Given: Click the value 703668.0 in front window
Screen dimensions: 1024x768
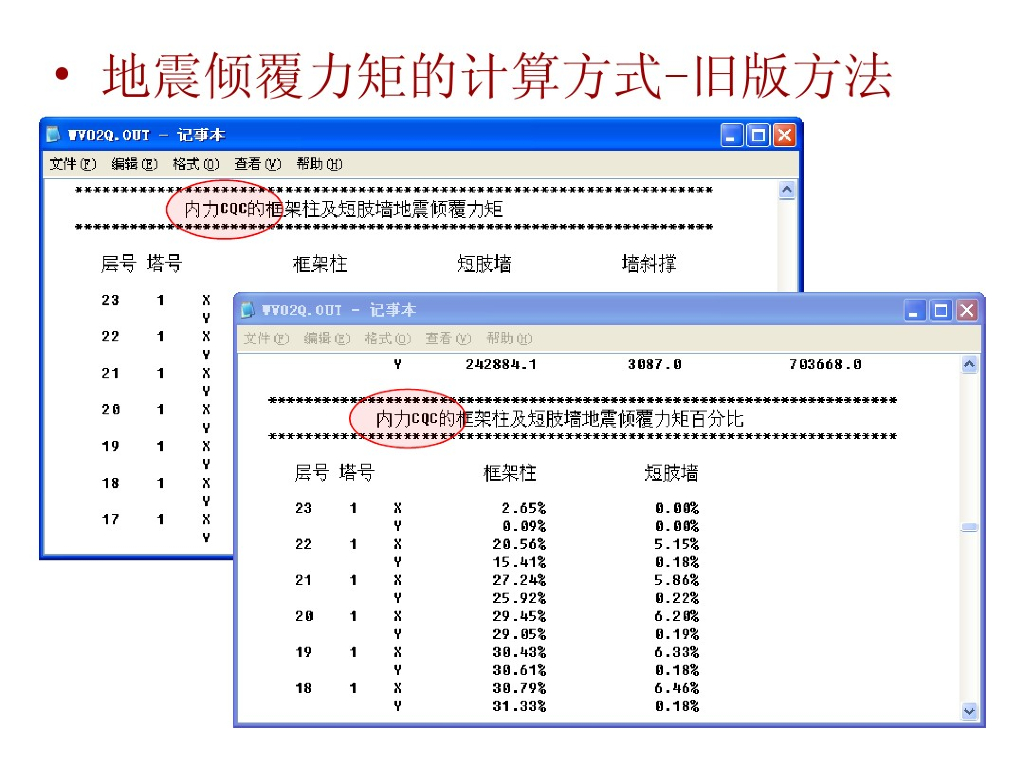Looking at the screenshot, I should tap(825, 364).
